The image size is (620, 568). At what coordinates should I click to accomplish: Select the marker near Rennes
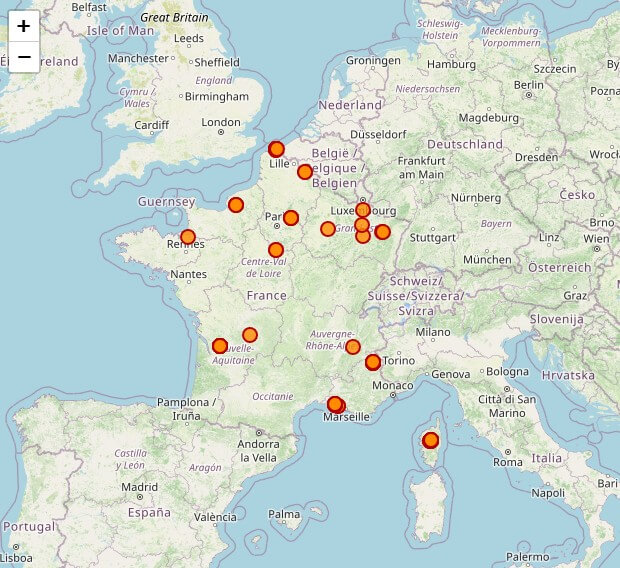click(188, 237)
